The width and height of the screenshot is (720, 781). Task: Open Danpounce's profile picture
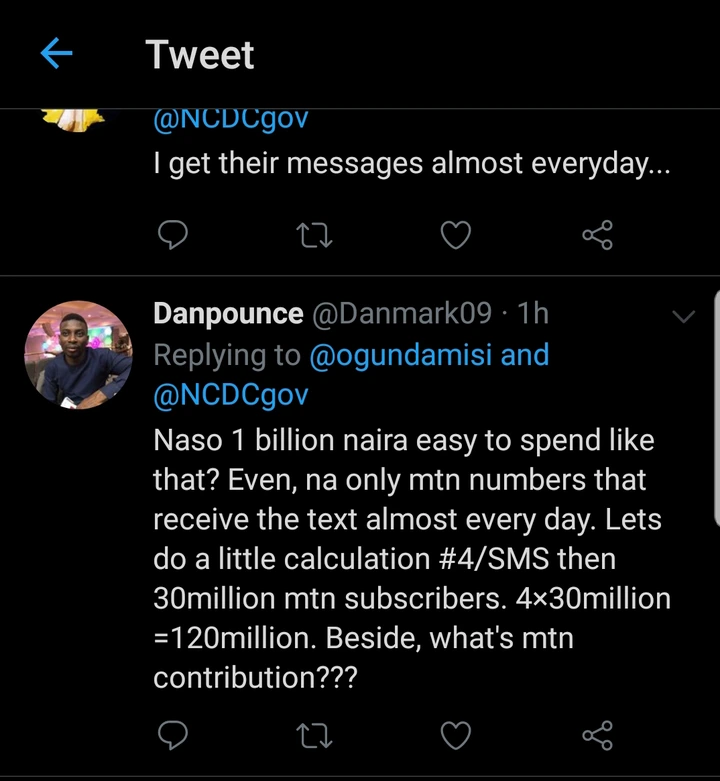(78, 355)
